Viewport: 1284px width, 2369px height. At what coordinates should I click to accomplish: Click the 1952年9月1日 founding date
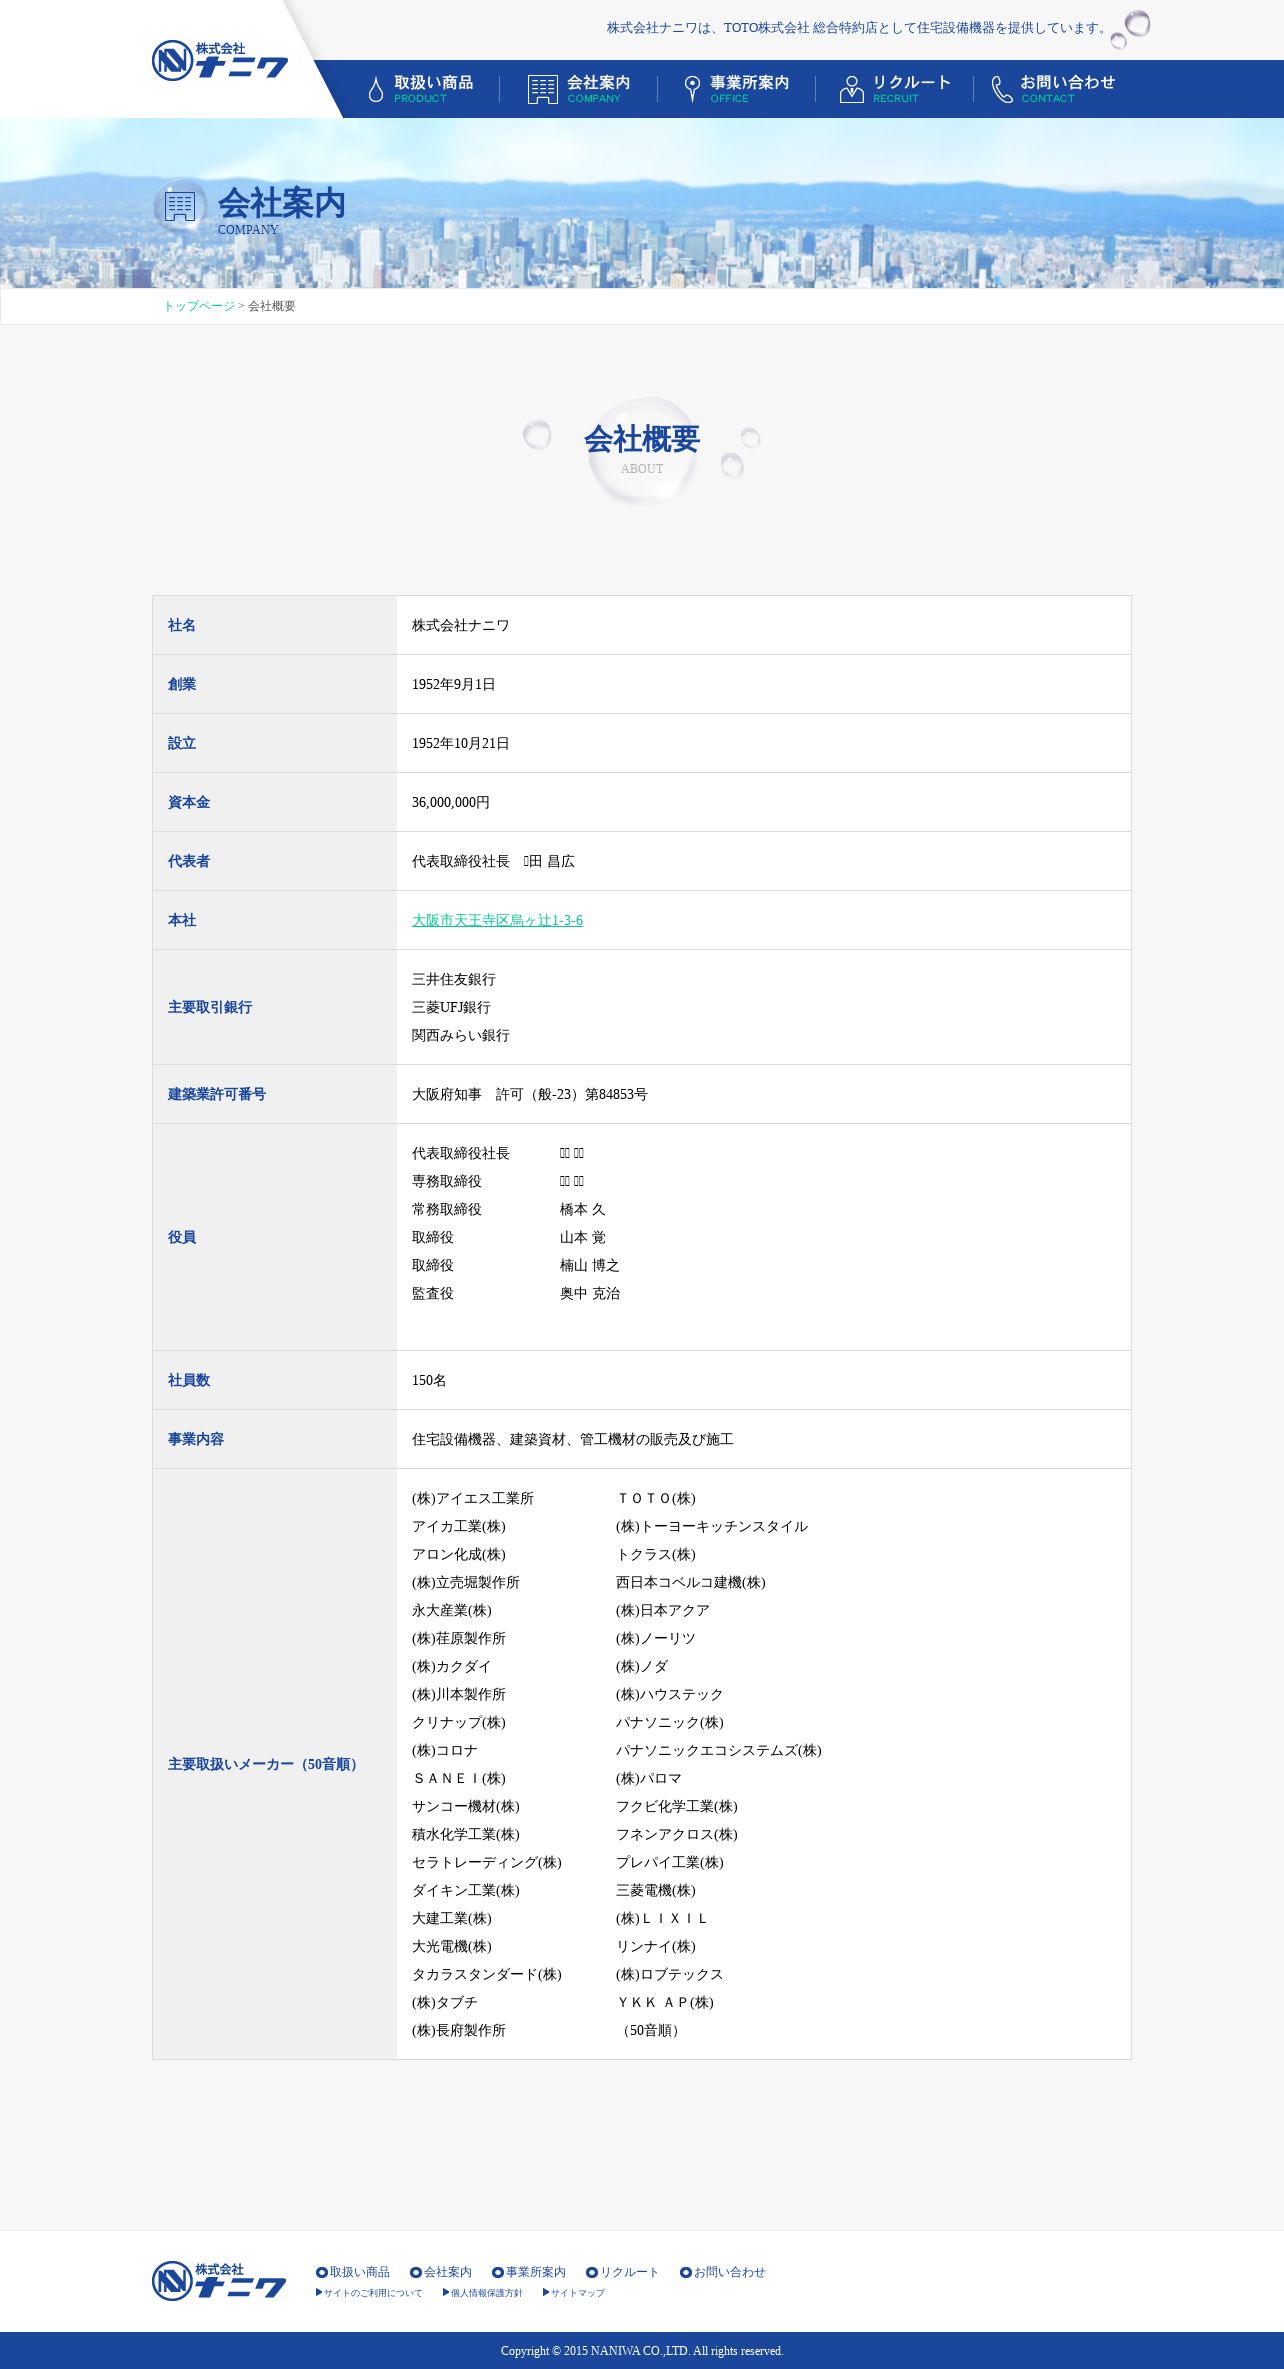coord(454,685)
